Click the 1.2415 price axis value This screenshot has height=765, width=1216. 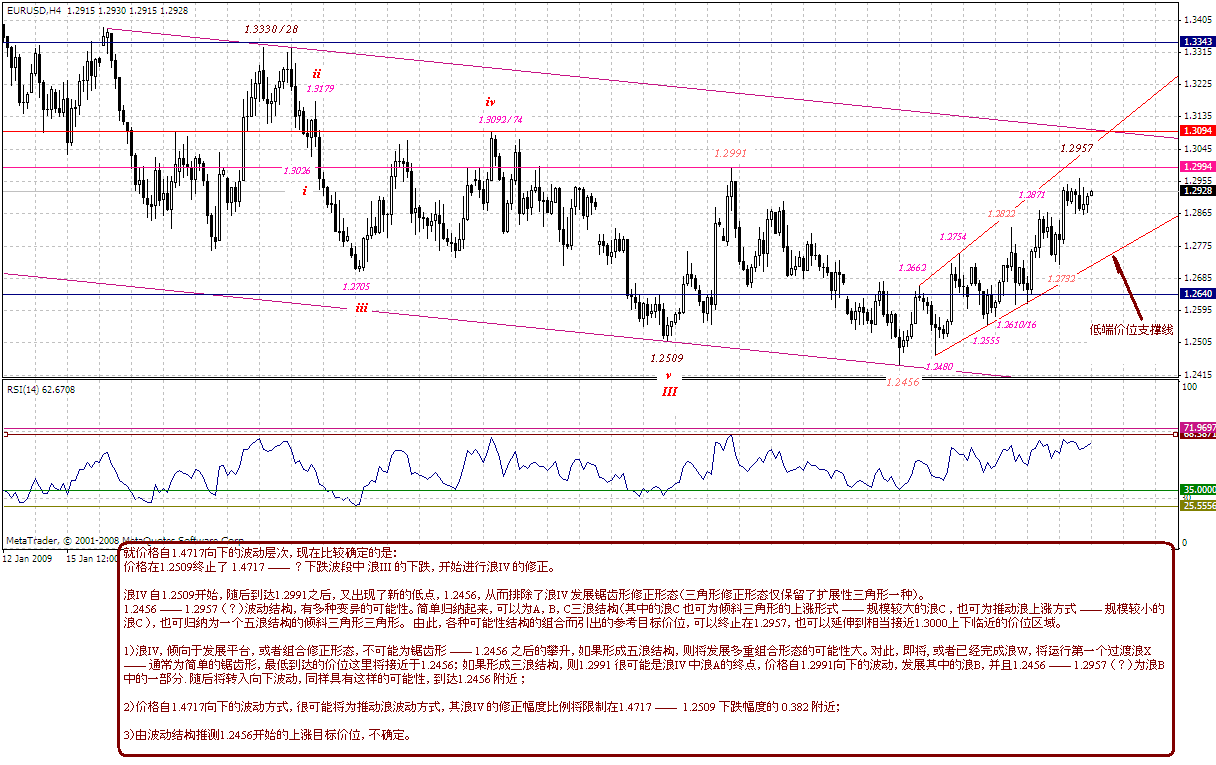click(1197, 374)
